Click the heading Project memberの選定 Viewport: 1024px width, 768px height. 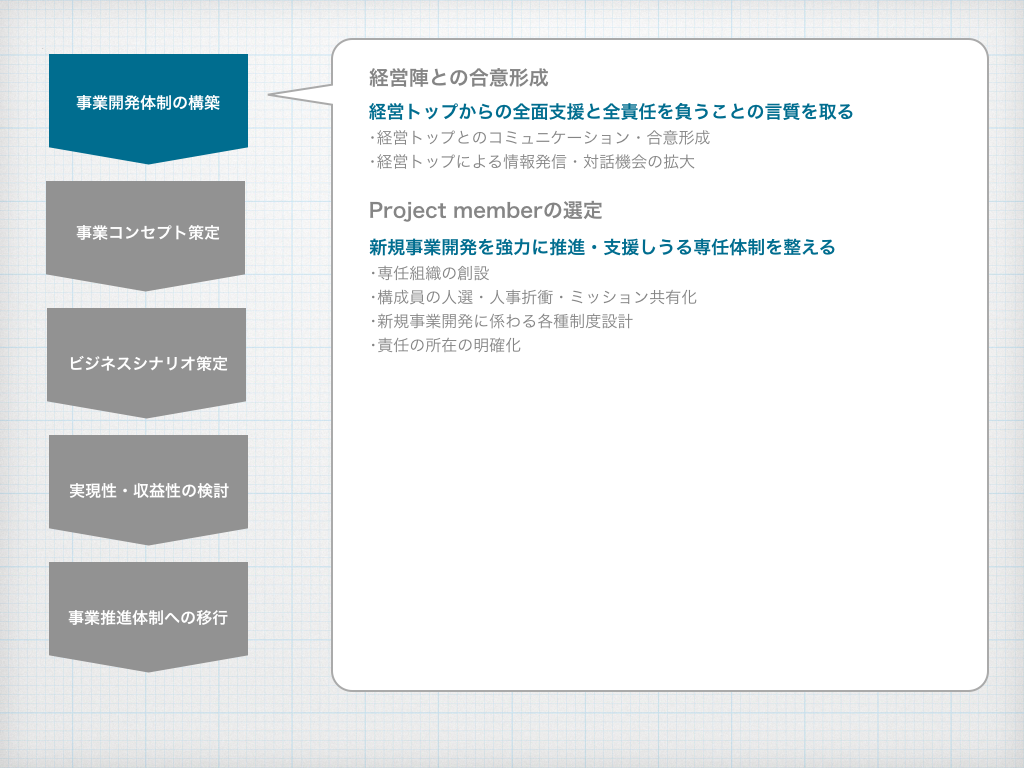click(486, 211)
